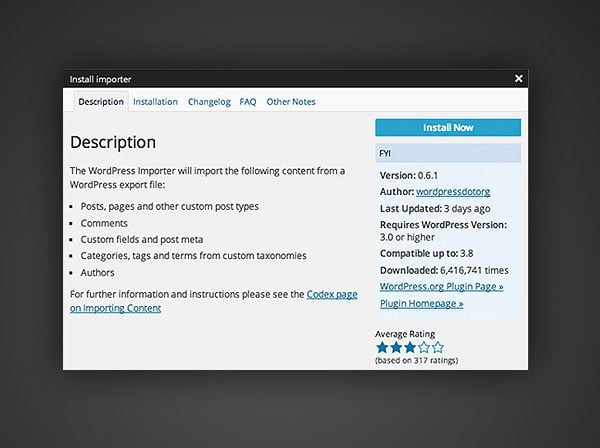Image resolution: width=600 pixels, height=448 pixels.
Task: Click Categories, tags and terms list item
Action: coord(193,256)
